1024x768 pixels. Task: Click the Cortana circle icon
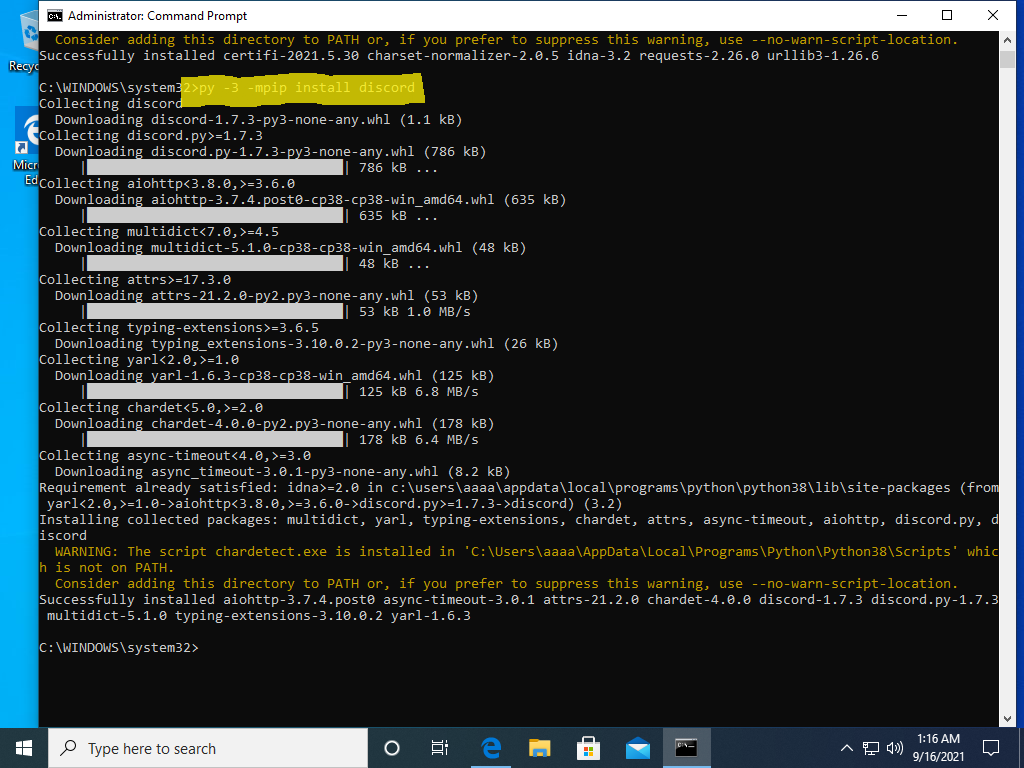[x=392, y=748]
